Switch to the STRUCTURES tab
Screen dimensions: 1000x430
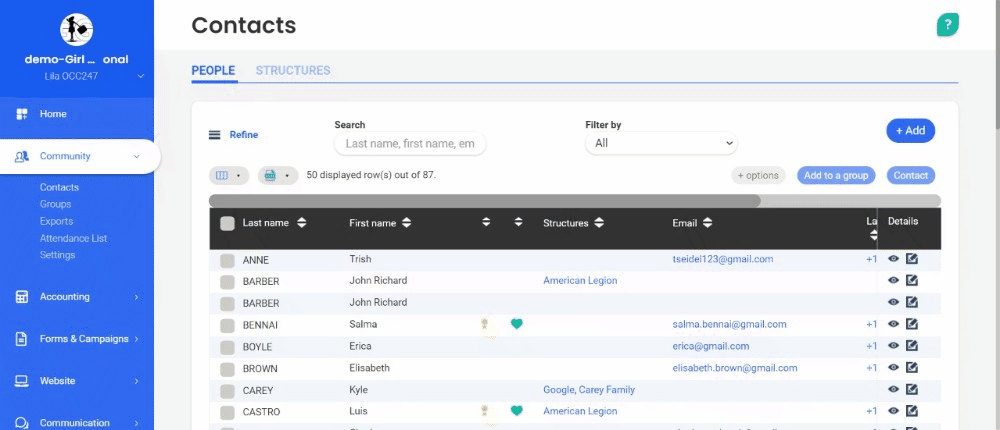[x=293, y=71]
